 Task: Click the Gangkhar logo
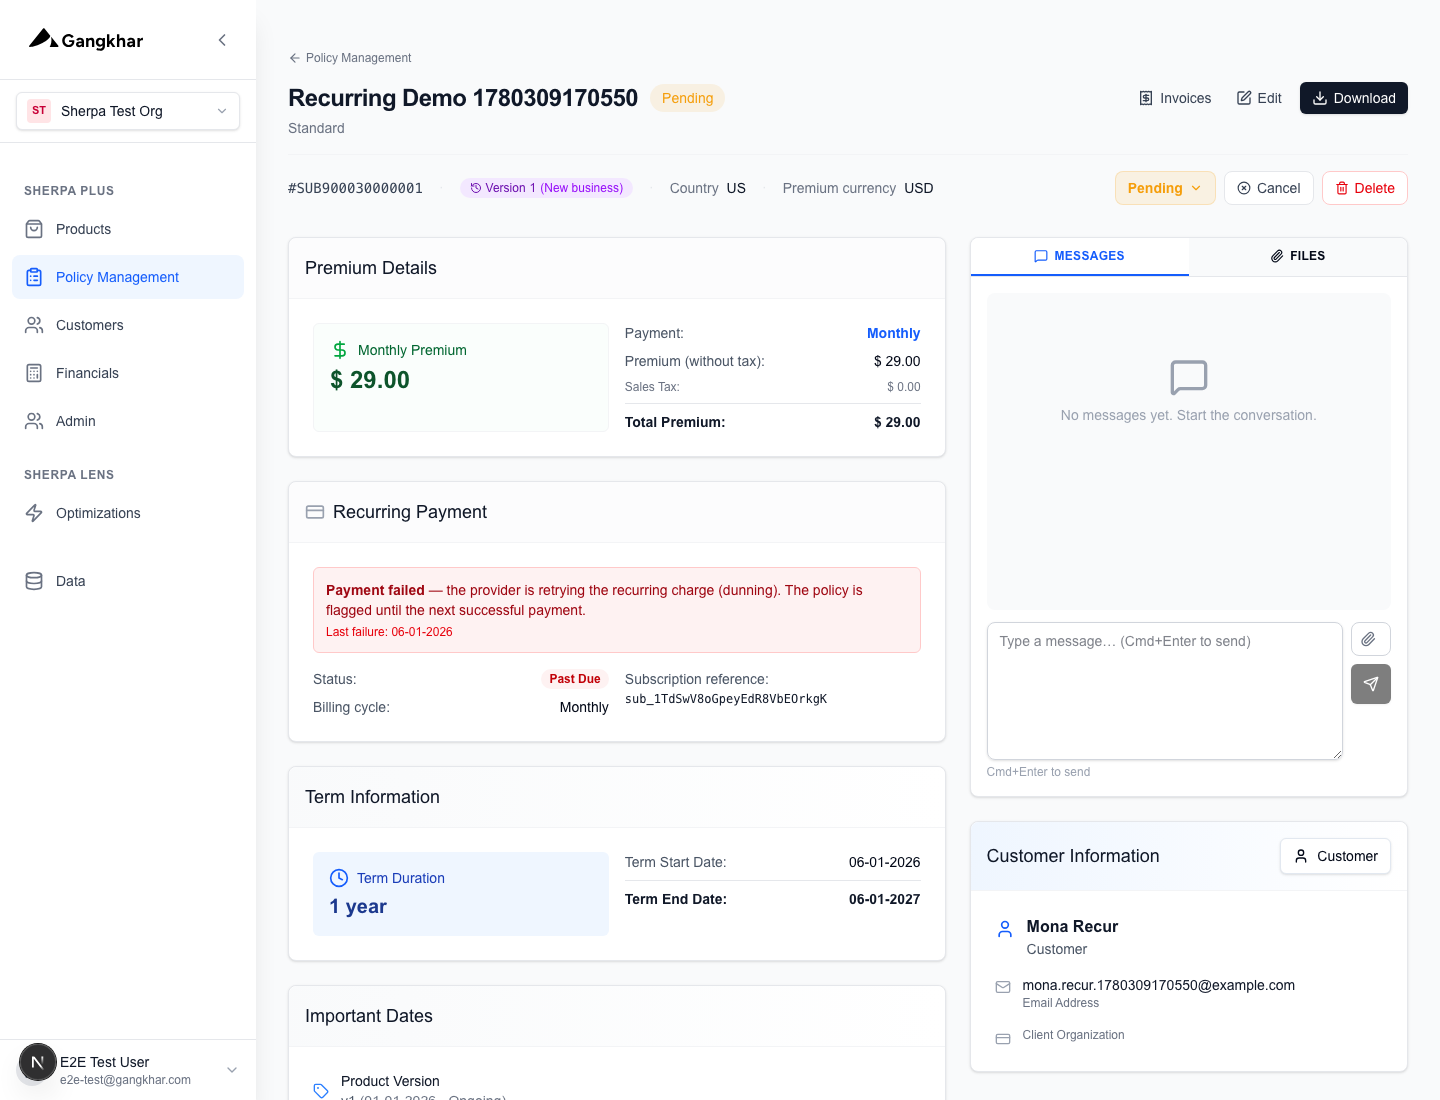click(x=86, y=40)
